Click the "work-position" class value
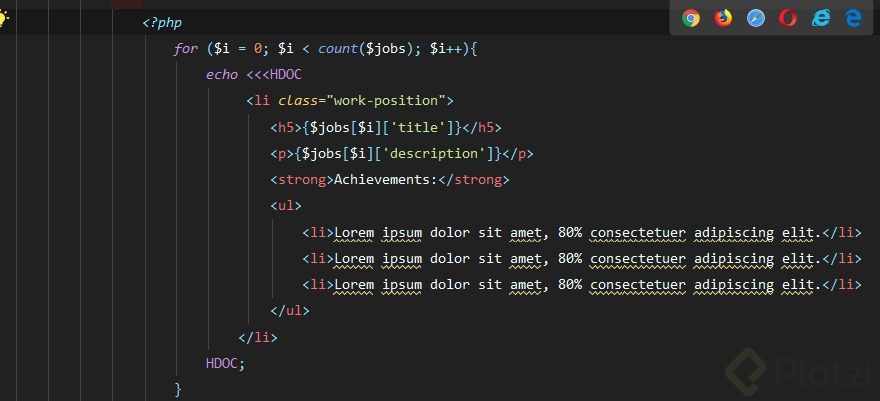This screenshot has width=880, height=401. click(386, 101)
